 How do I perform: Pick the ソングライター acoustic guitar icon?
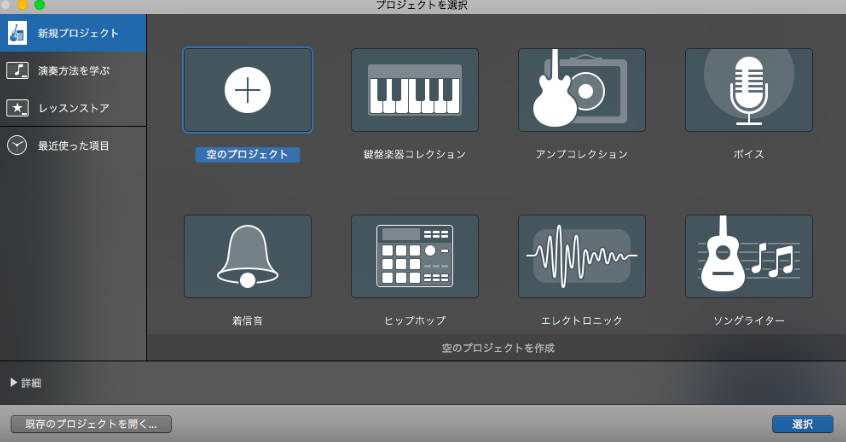[748, 256]
